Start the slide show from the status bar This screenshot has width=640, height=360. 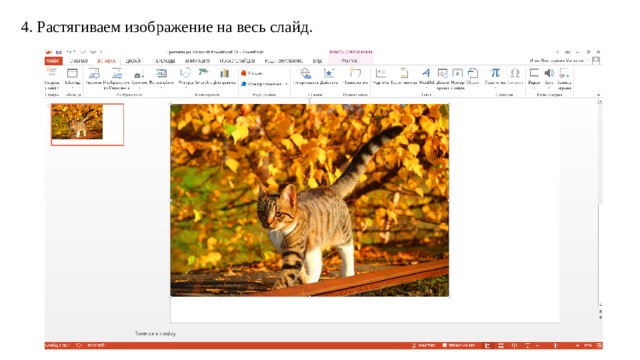point(527,346)
